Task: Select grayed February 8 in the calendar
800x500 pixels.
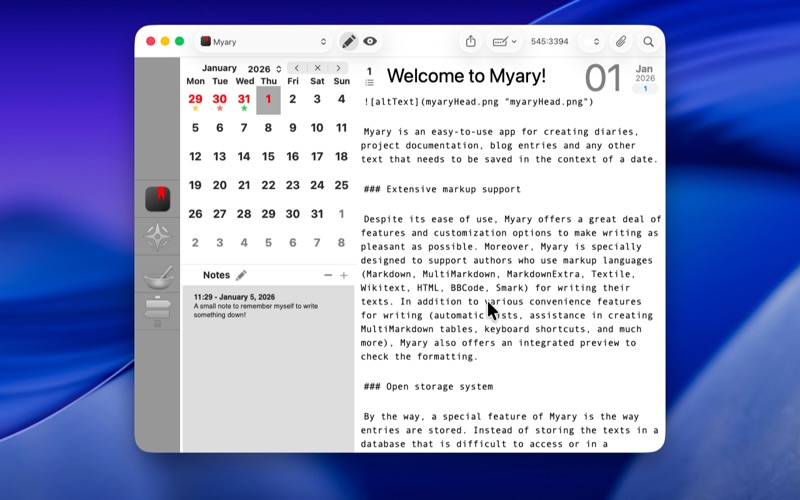Action: 341,242
